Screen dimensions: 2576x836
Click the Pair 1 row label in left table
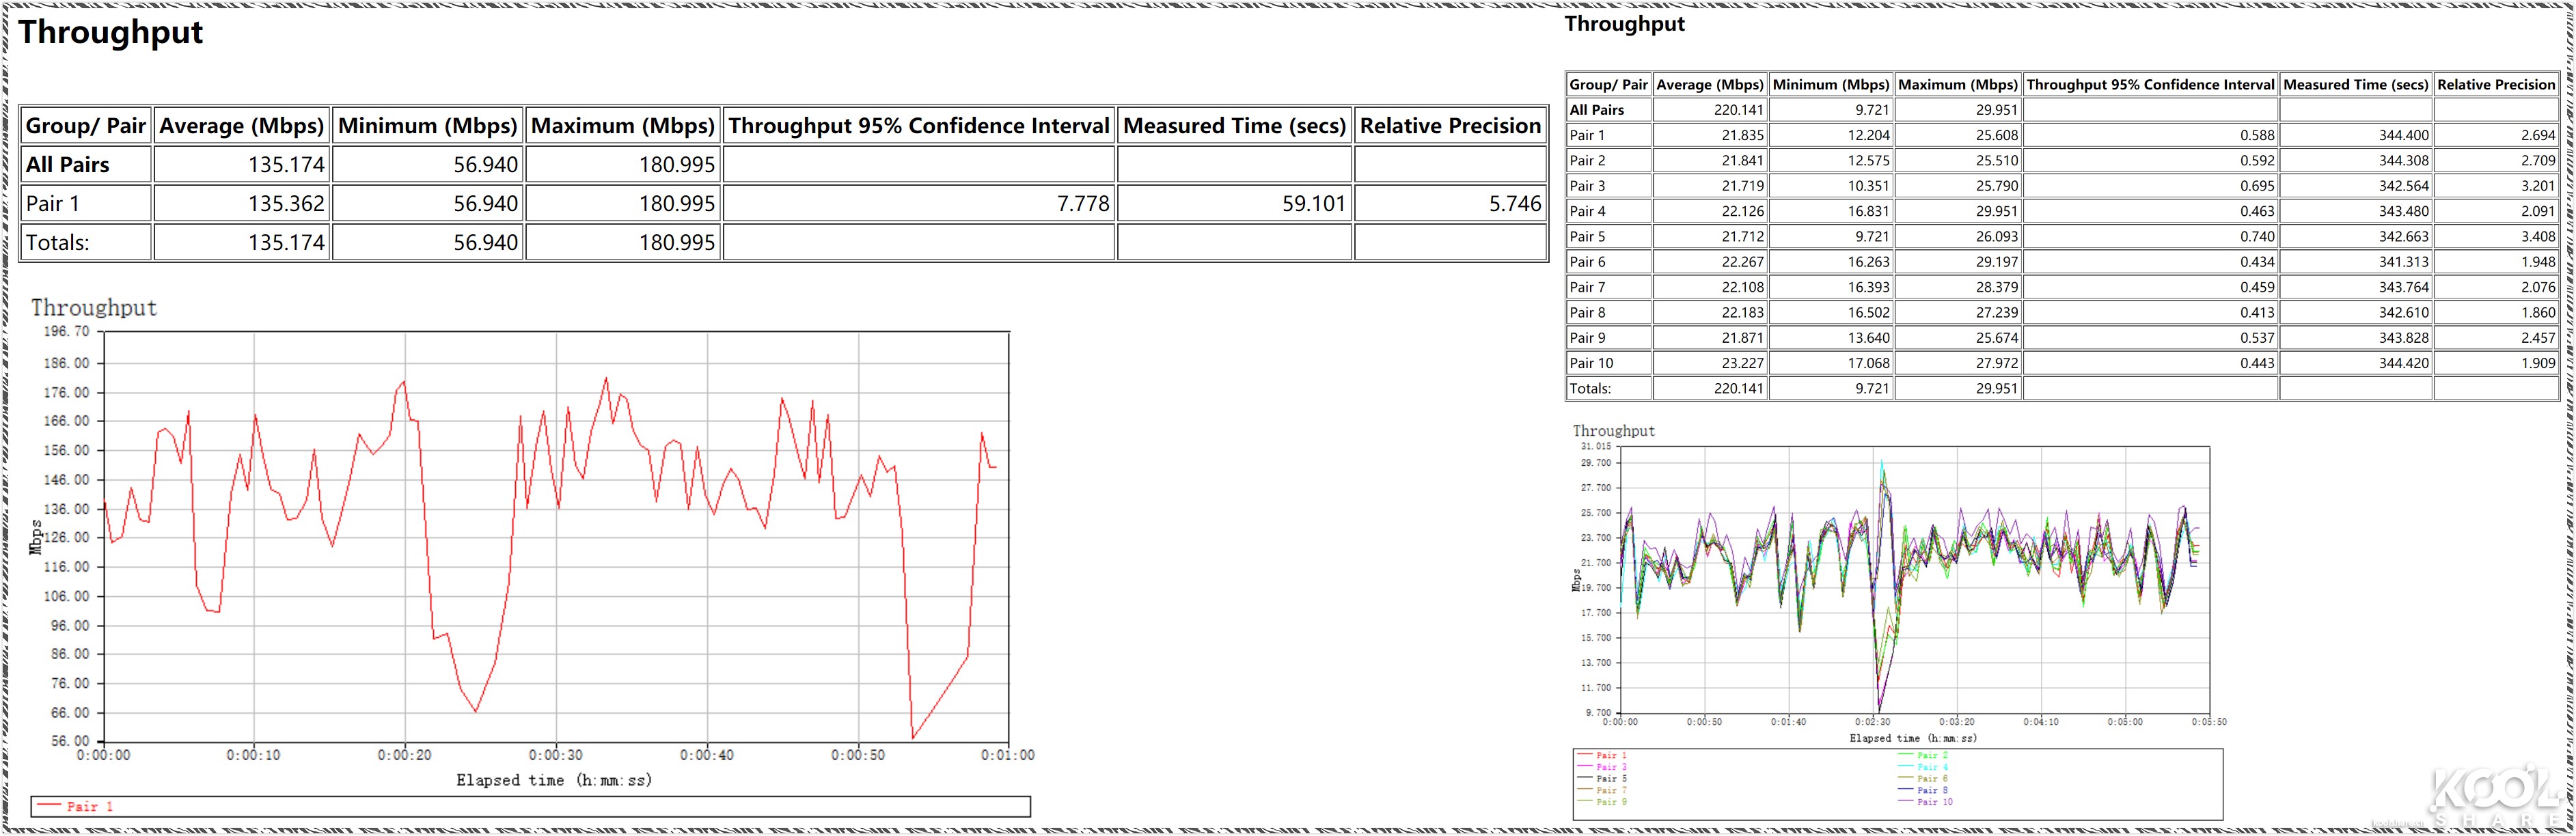point(52,204)
